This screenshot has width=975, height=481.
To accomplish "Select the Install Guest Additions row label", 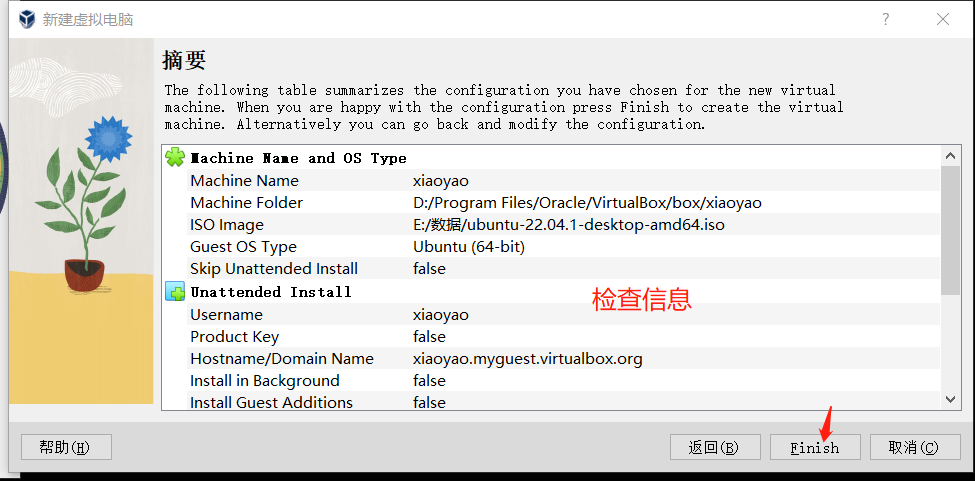I will point(272,403).
